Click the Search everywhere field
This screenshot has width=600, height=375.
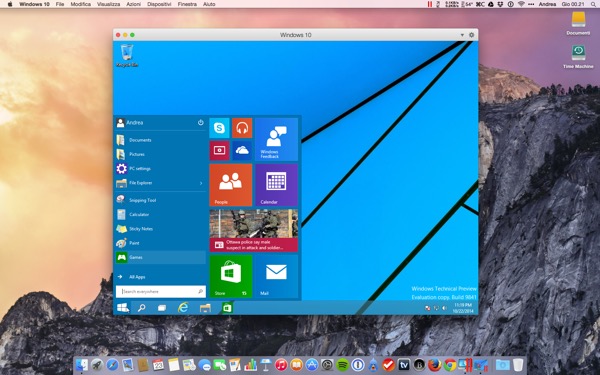[x=161, y=292]
